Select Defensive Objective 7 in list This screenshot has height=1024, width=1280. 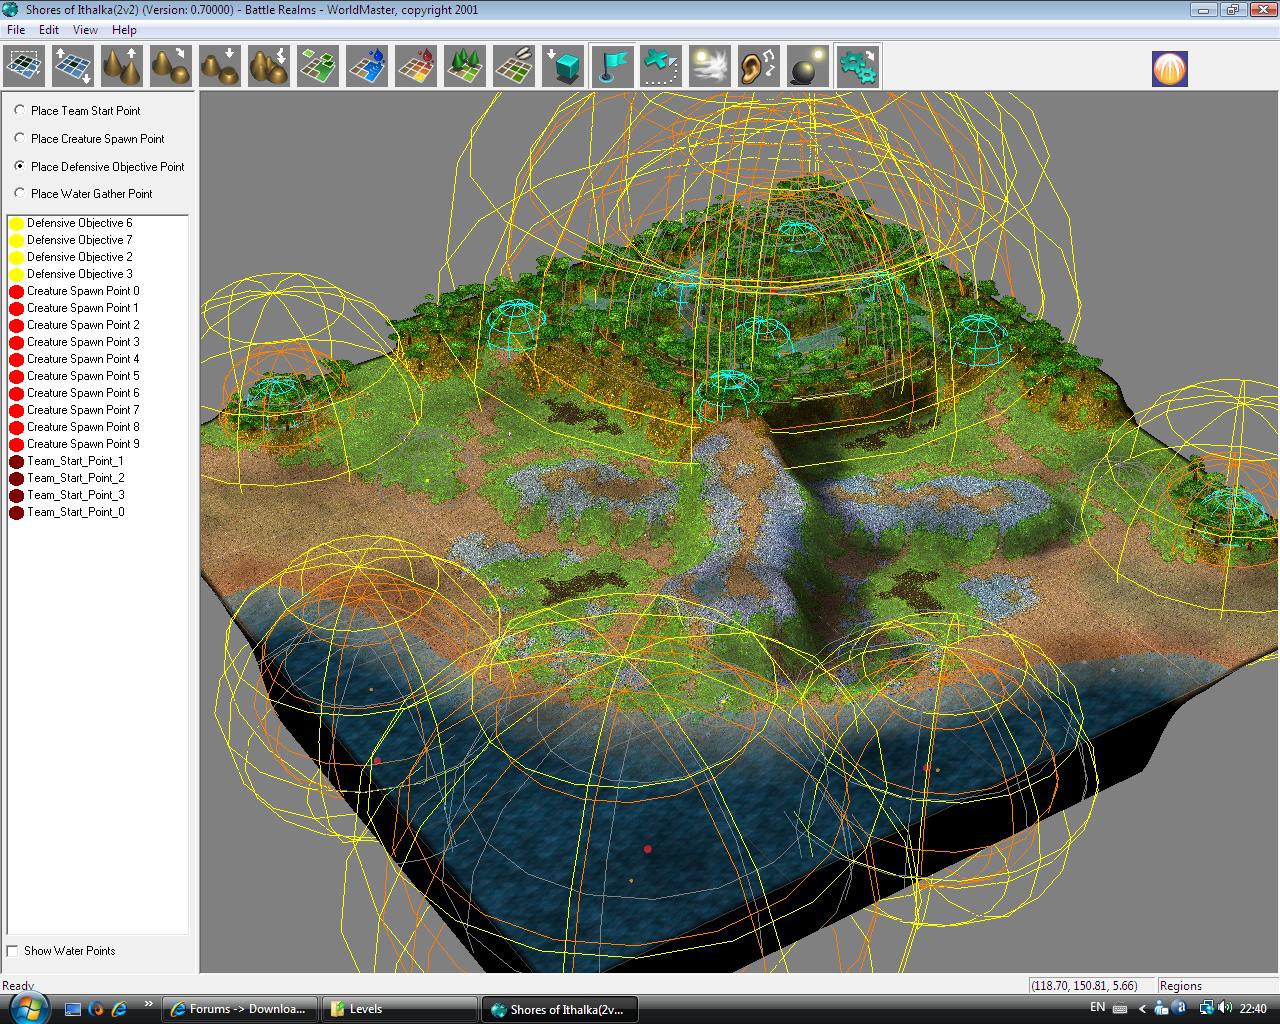(79, 240)
